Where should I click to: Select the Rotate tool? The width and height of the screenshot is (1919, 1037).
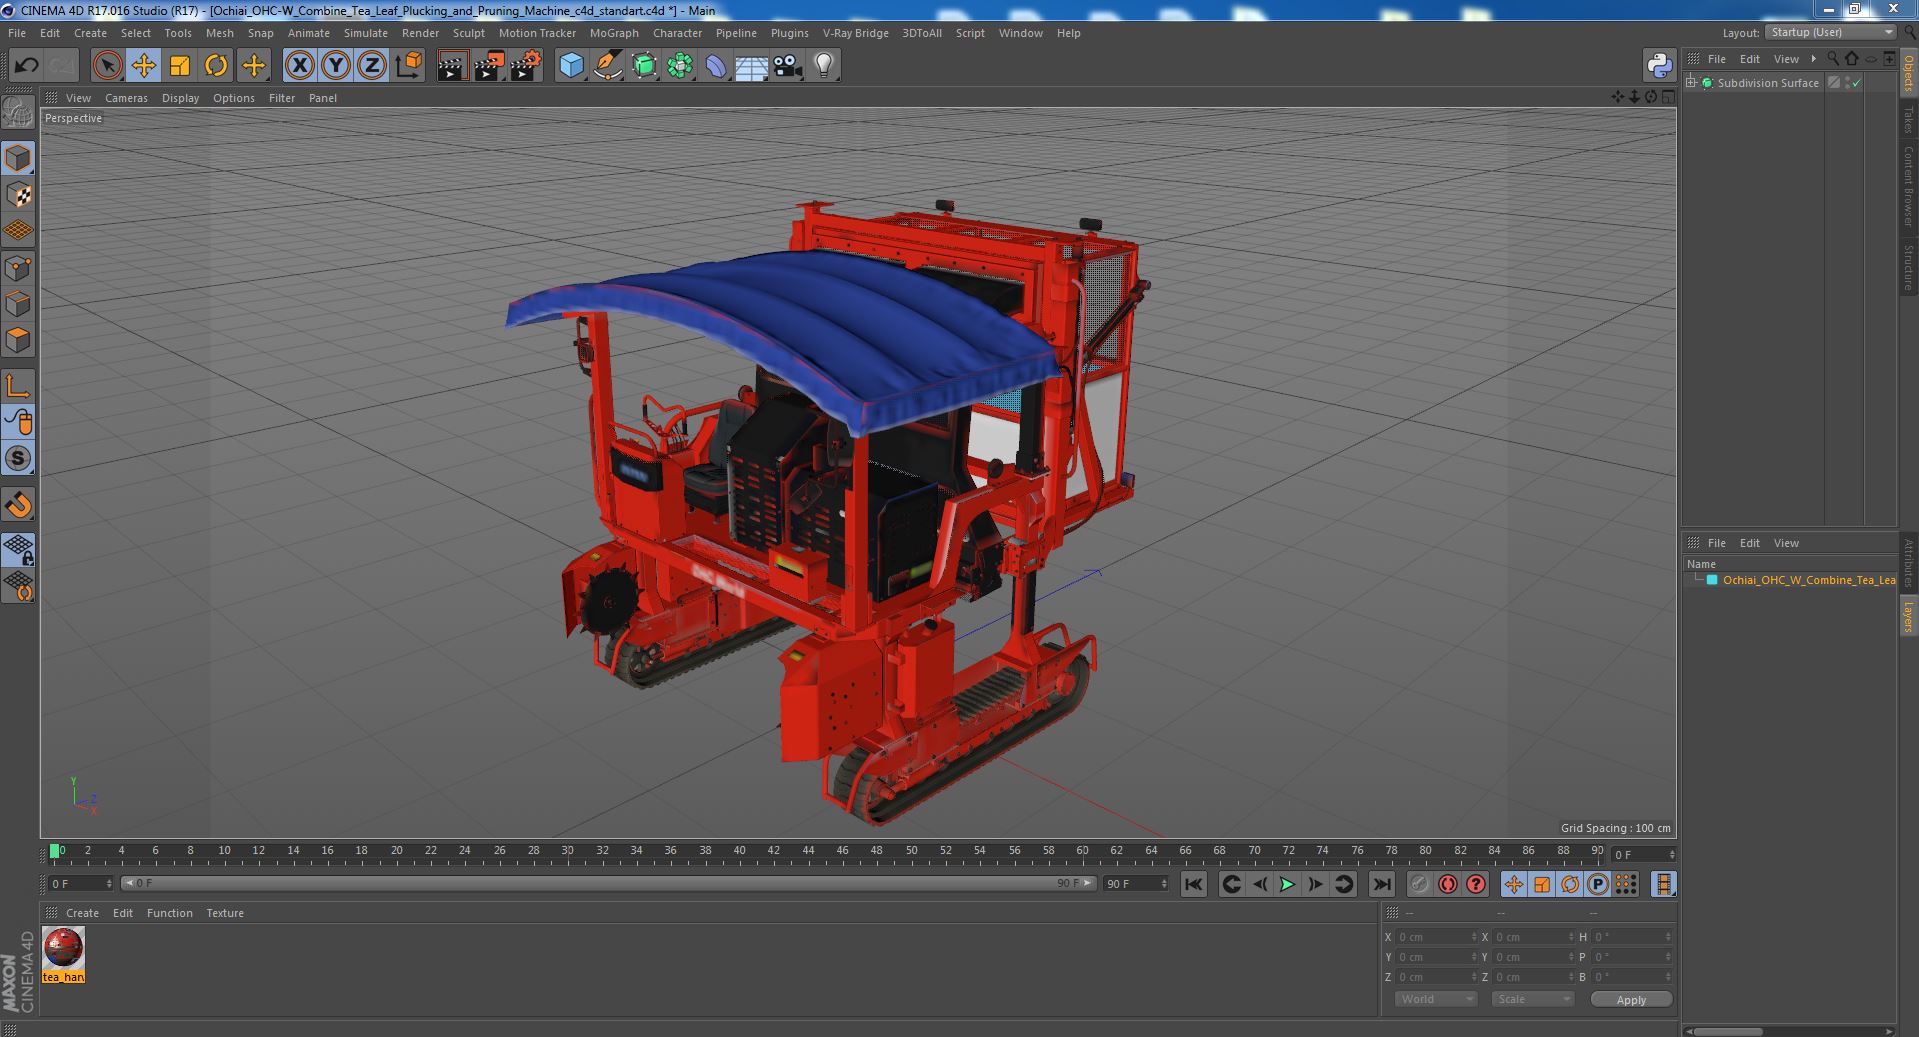point(216,66)
